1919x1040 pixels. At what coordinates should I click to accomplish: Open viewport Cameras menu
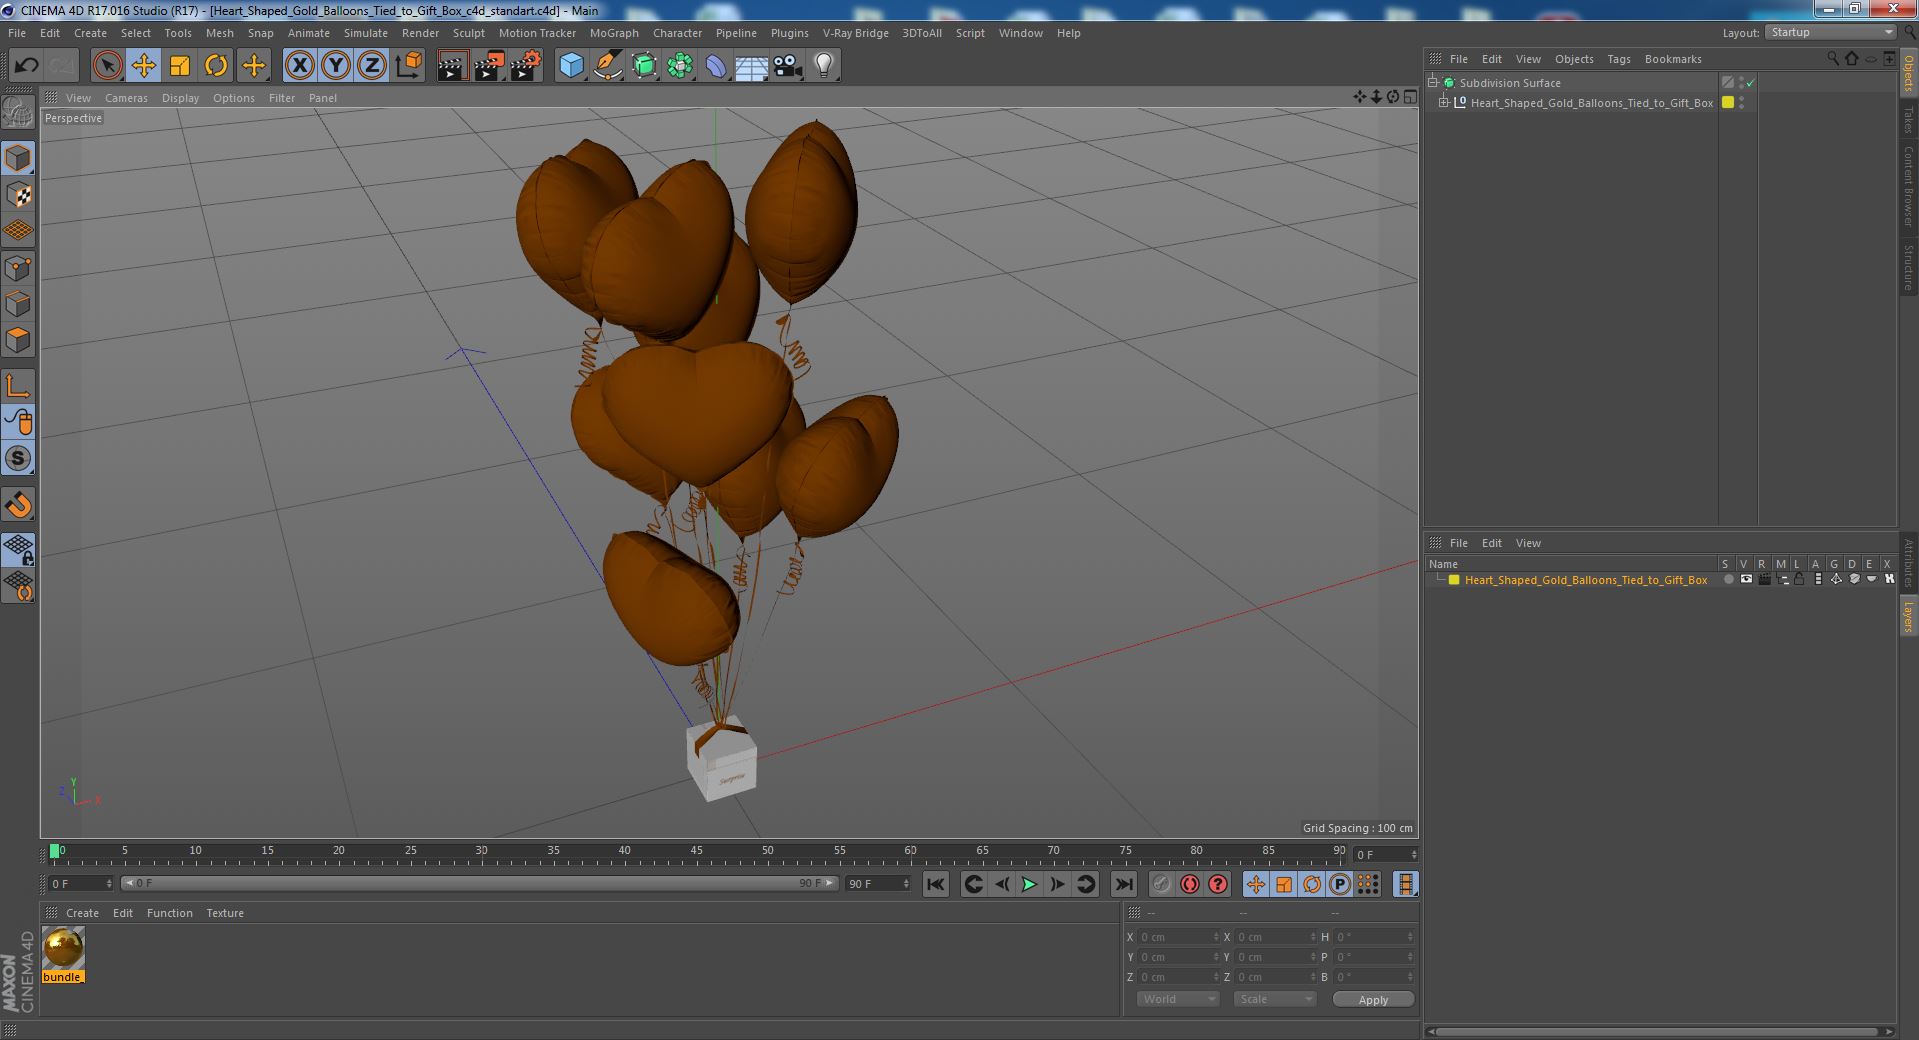pos(126,98)
